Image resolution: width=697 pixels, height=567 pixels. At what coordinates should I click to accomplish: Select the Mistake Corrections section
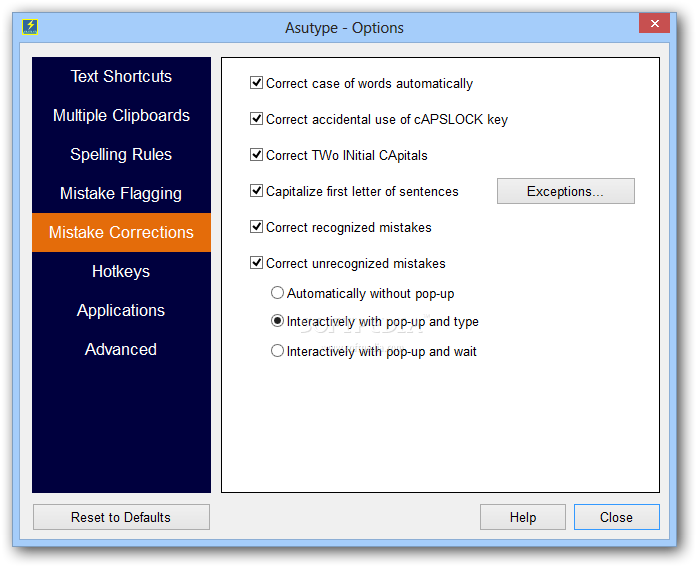(121, 232)
